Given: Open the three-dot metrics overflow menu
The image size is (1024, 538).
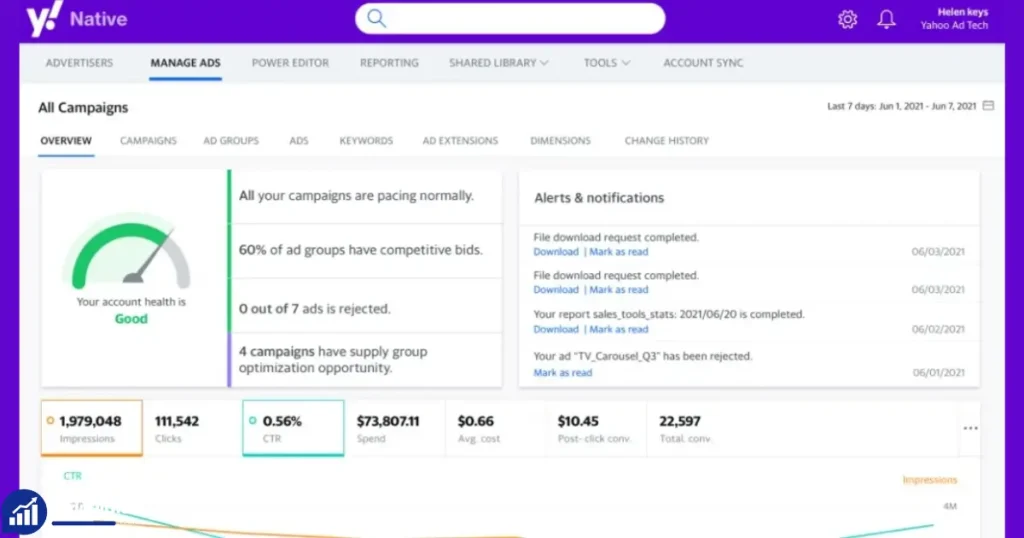Looking at the screenshot, I should click(970, 428).
